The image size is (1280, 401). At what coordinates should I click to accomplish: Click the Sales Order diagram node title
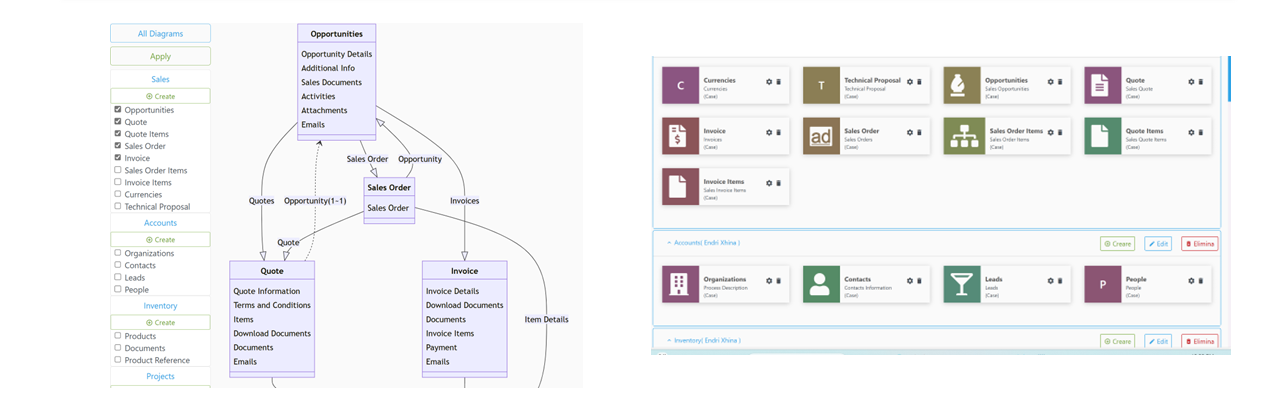(x=388, y=187)
